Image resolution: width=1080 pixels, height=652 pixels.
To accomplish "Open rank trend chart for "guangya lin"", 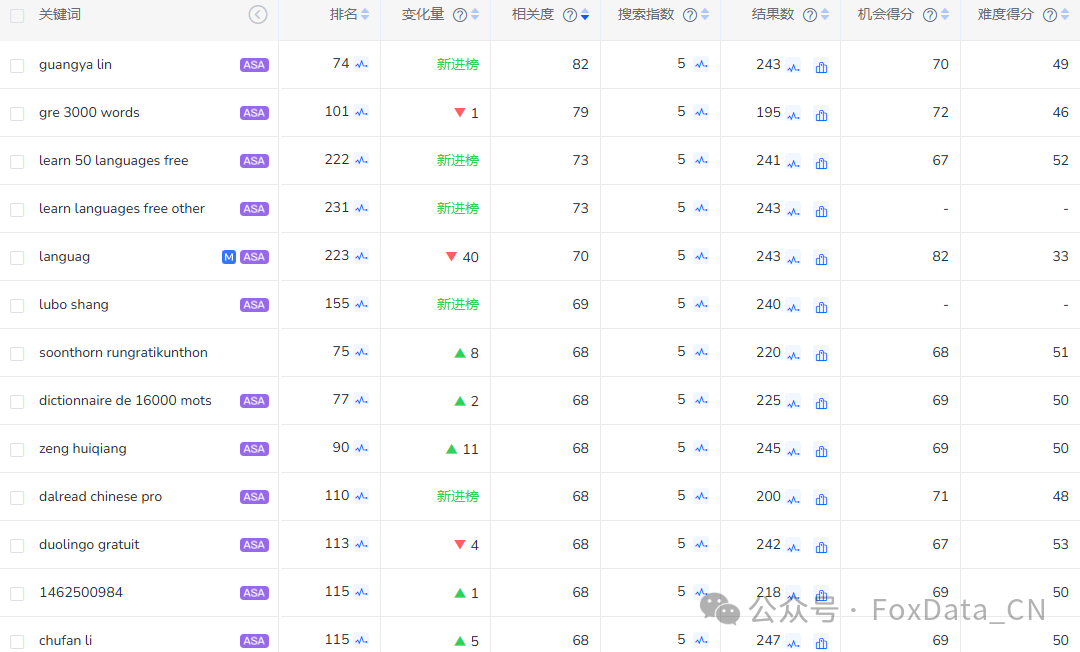I will coord(361,64).
